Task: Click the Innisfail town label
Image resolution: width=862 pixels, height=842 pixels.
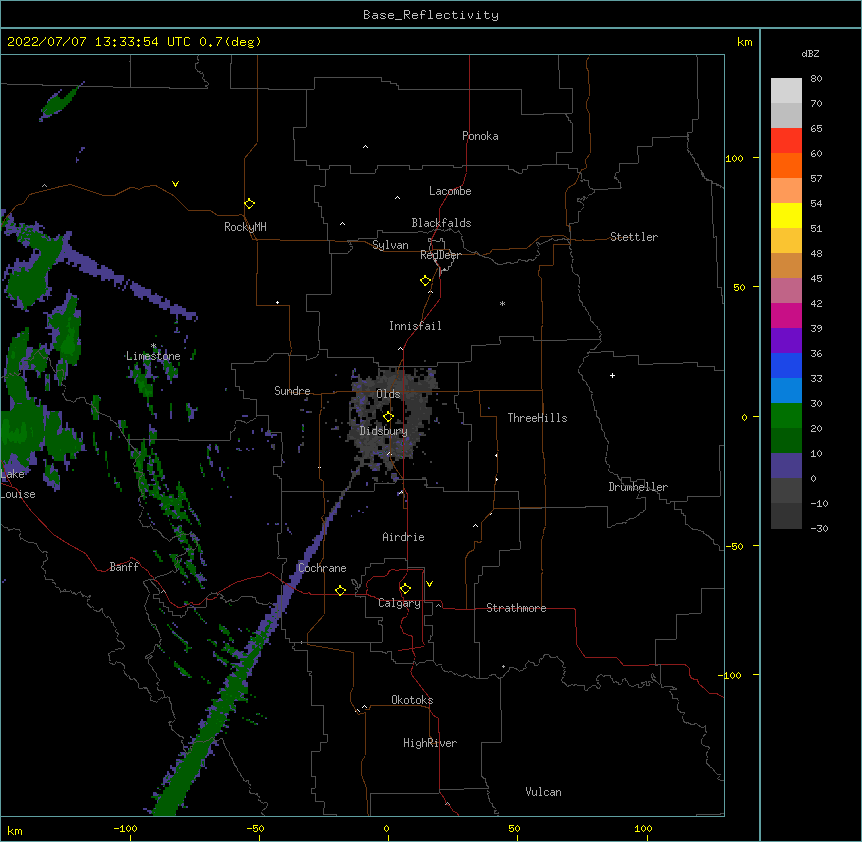Action: (415, 326)
